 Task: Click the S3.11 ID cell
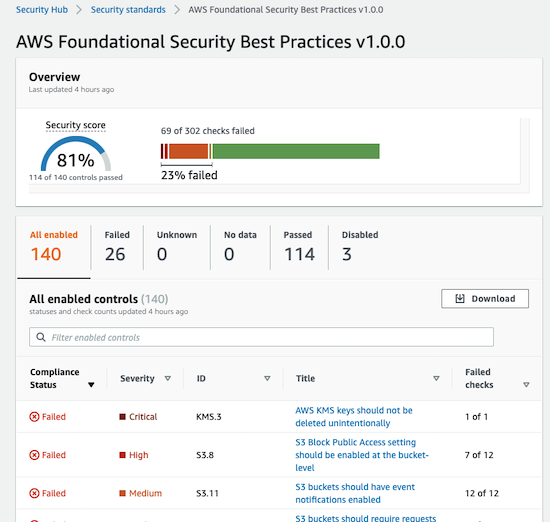[x=207, y=493]
